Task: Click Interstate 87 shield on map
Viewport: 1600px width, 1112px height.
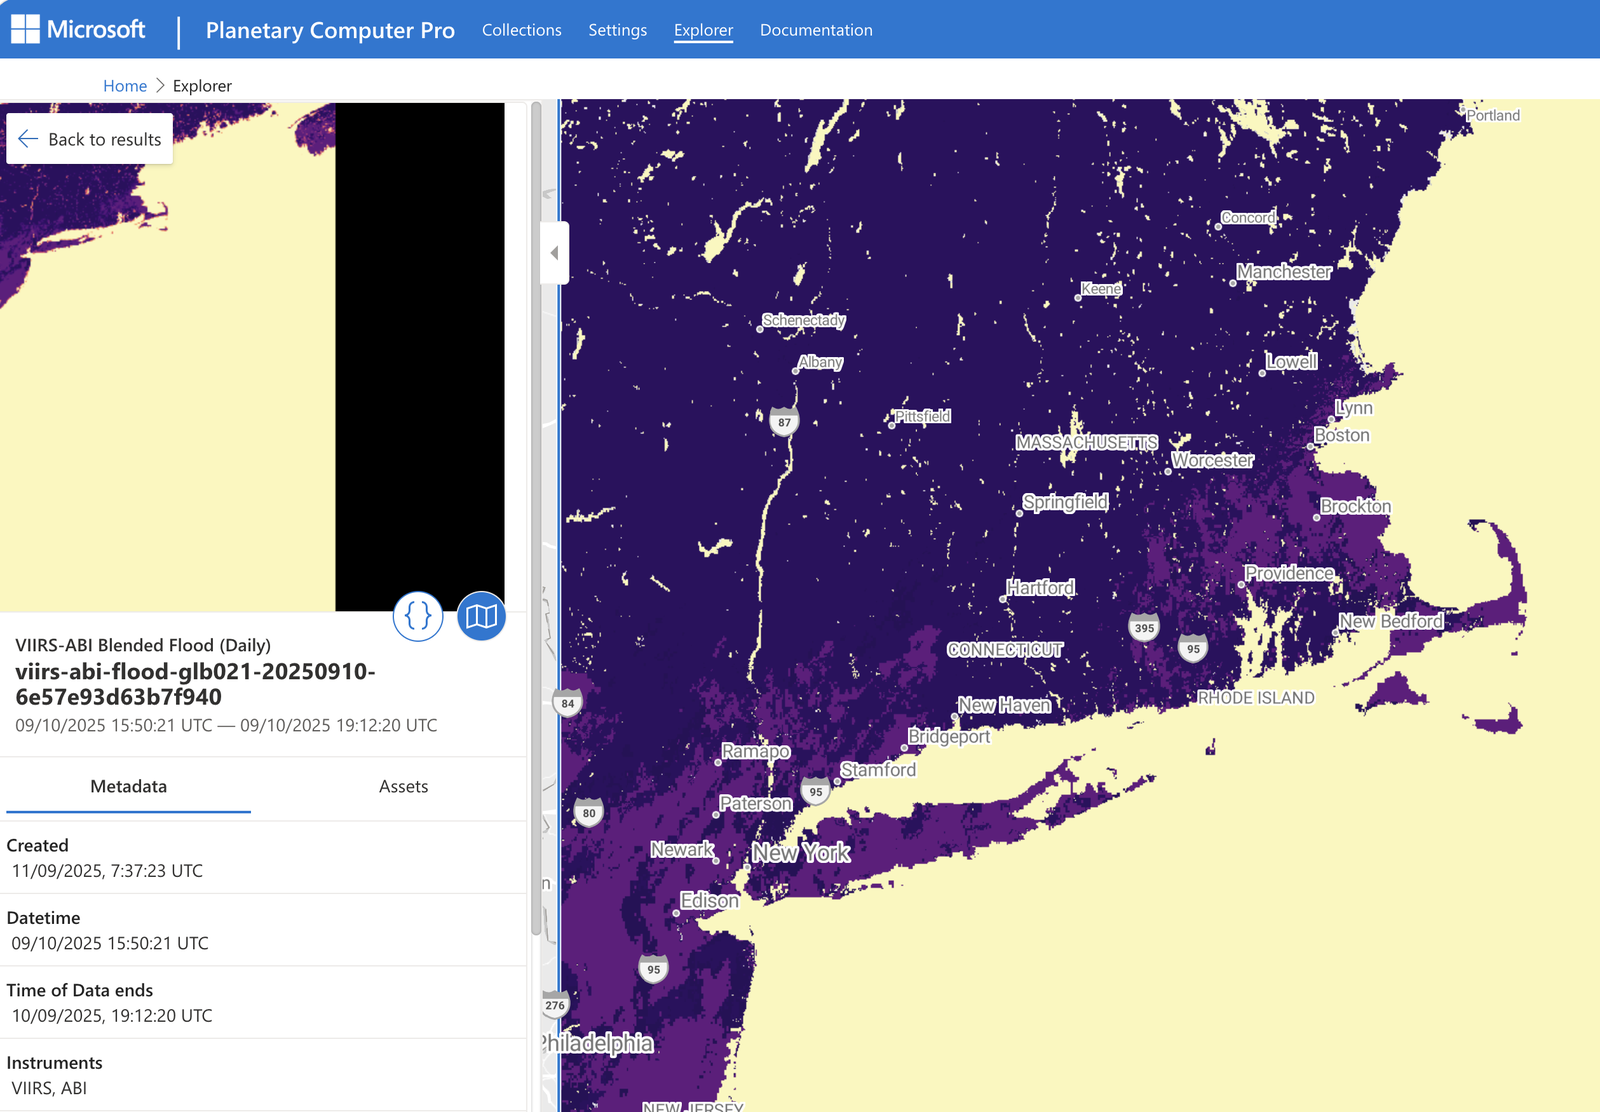Action: point(784,421)
